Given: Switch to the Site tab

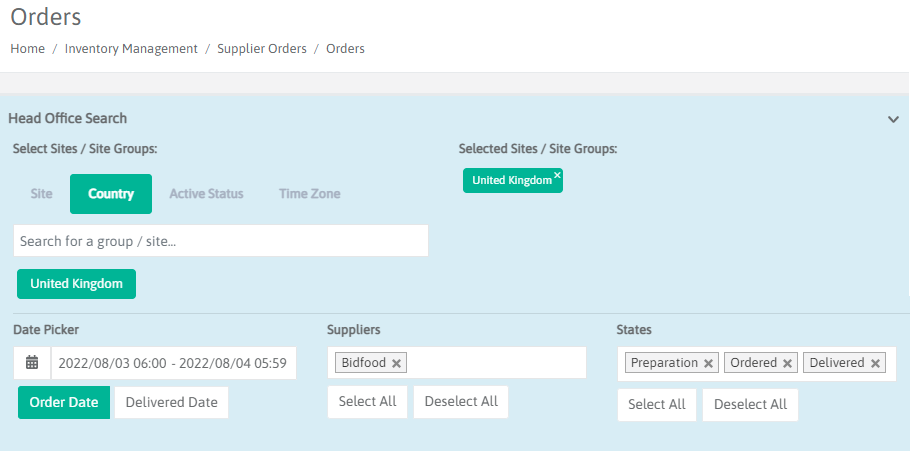Looking at the screenshot, I should click(41, 194).
